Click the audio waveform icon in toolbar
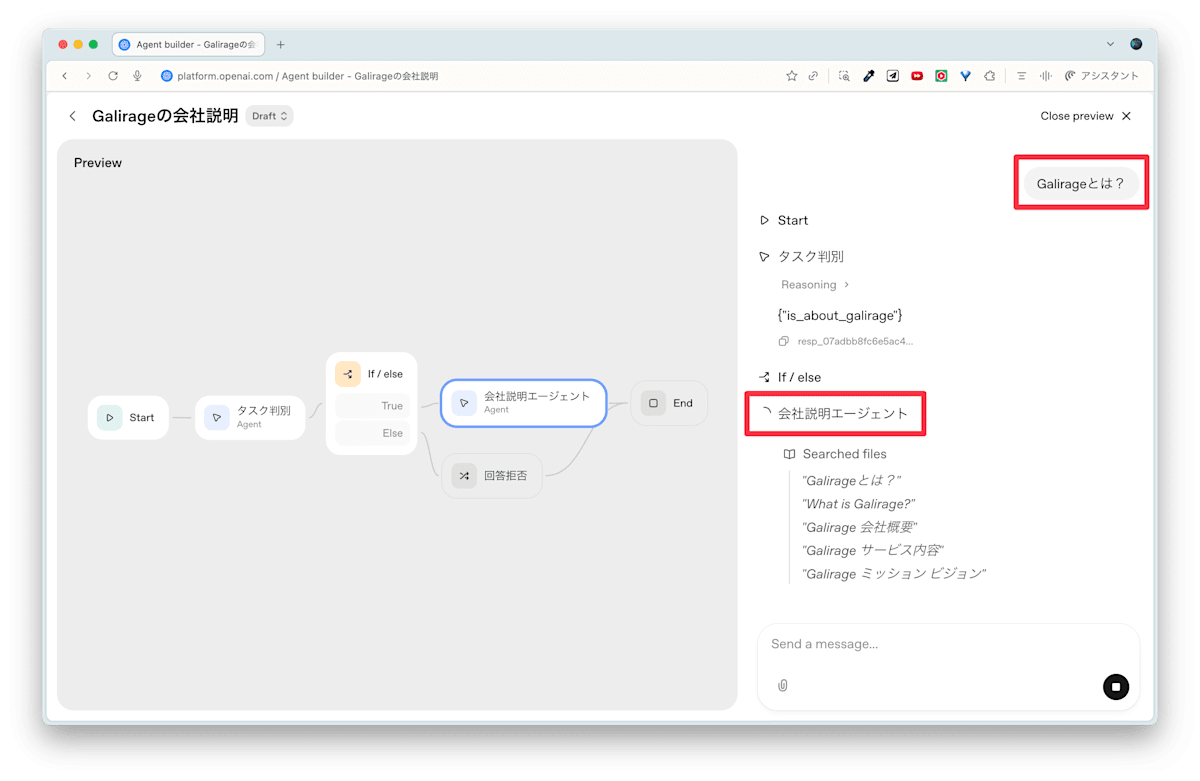Screen dimensions: 1200x781 [1046, 76]
